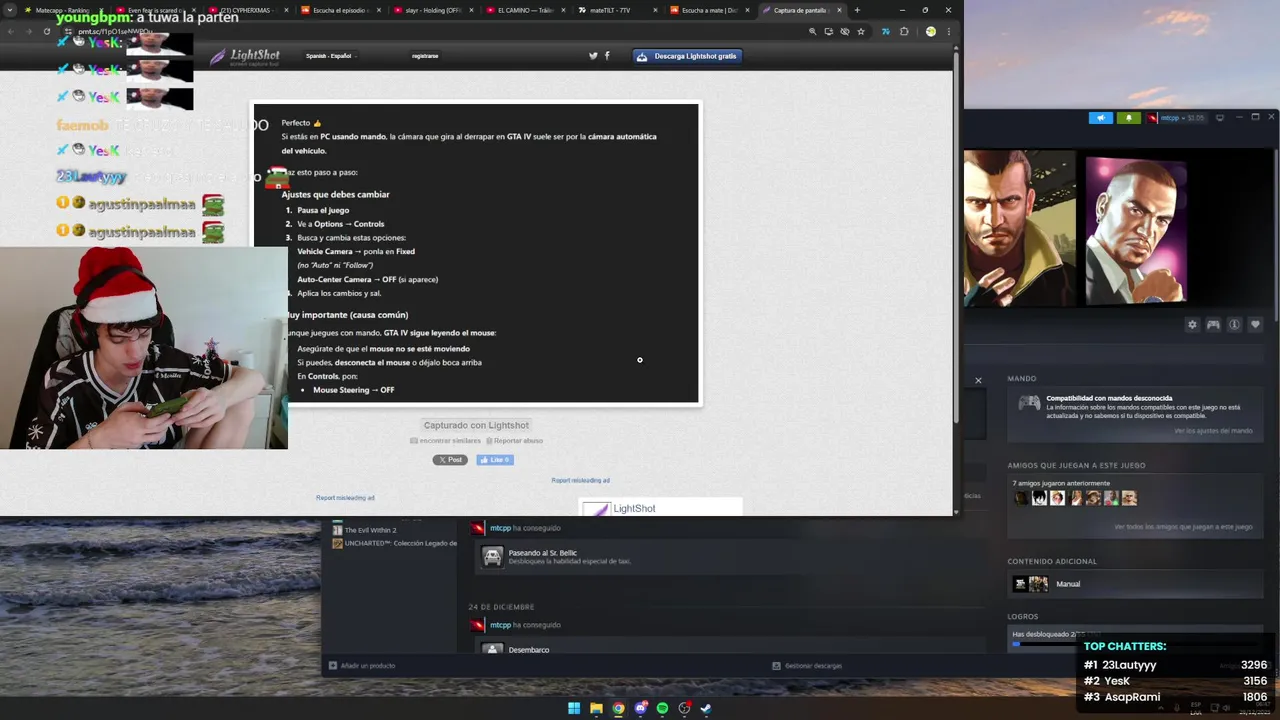Click Report misleading ad link below Like button
Viewport: 1280px width, 720px height.
tap(580, 480)
